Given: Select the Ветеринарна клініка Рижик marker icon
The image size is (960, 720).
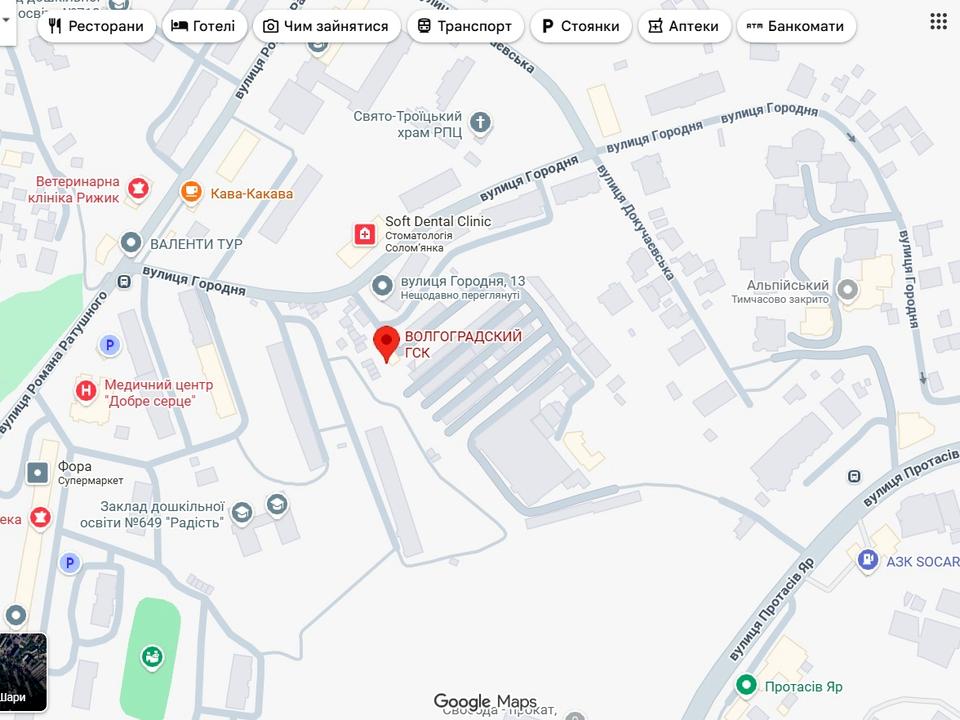Looking at the screenshot, I should pyautogui.click(x=138, y=188).
